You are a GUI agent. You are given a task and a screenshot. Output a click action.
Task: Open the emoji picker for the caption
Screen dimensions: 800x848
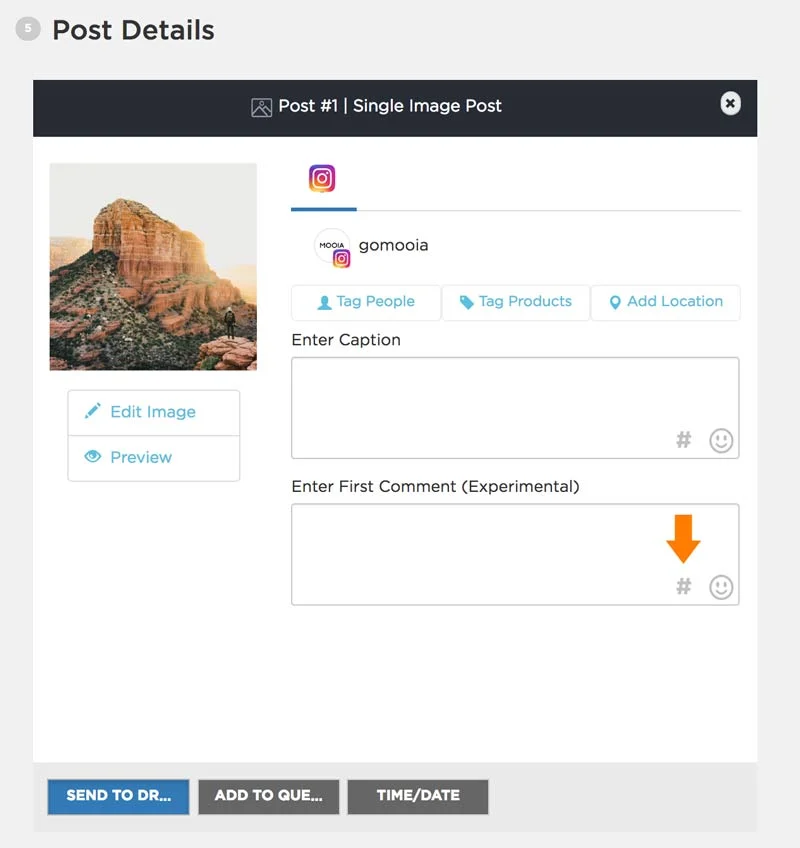(x=721, y=440)
